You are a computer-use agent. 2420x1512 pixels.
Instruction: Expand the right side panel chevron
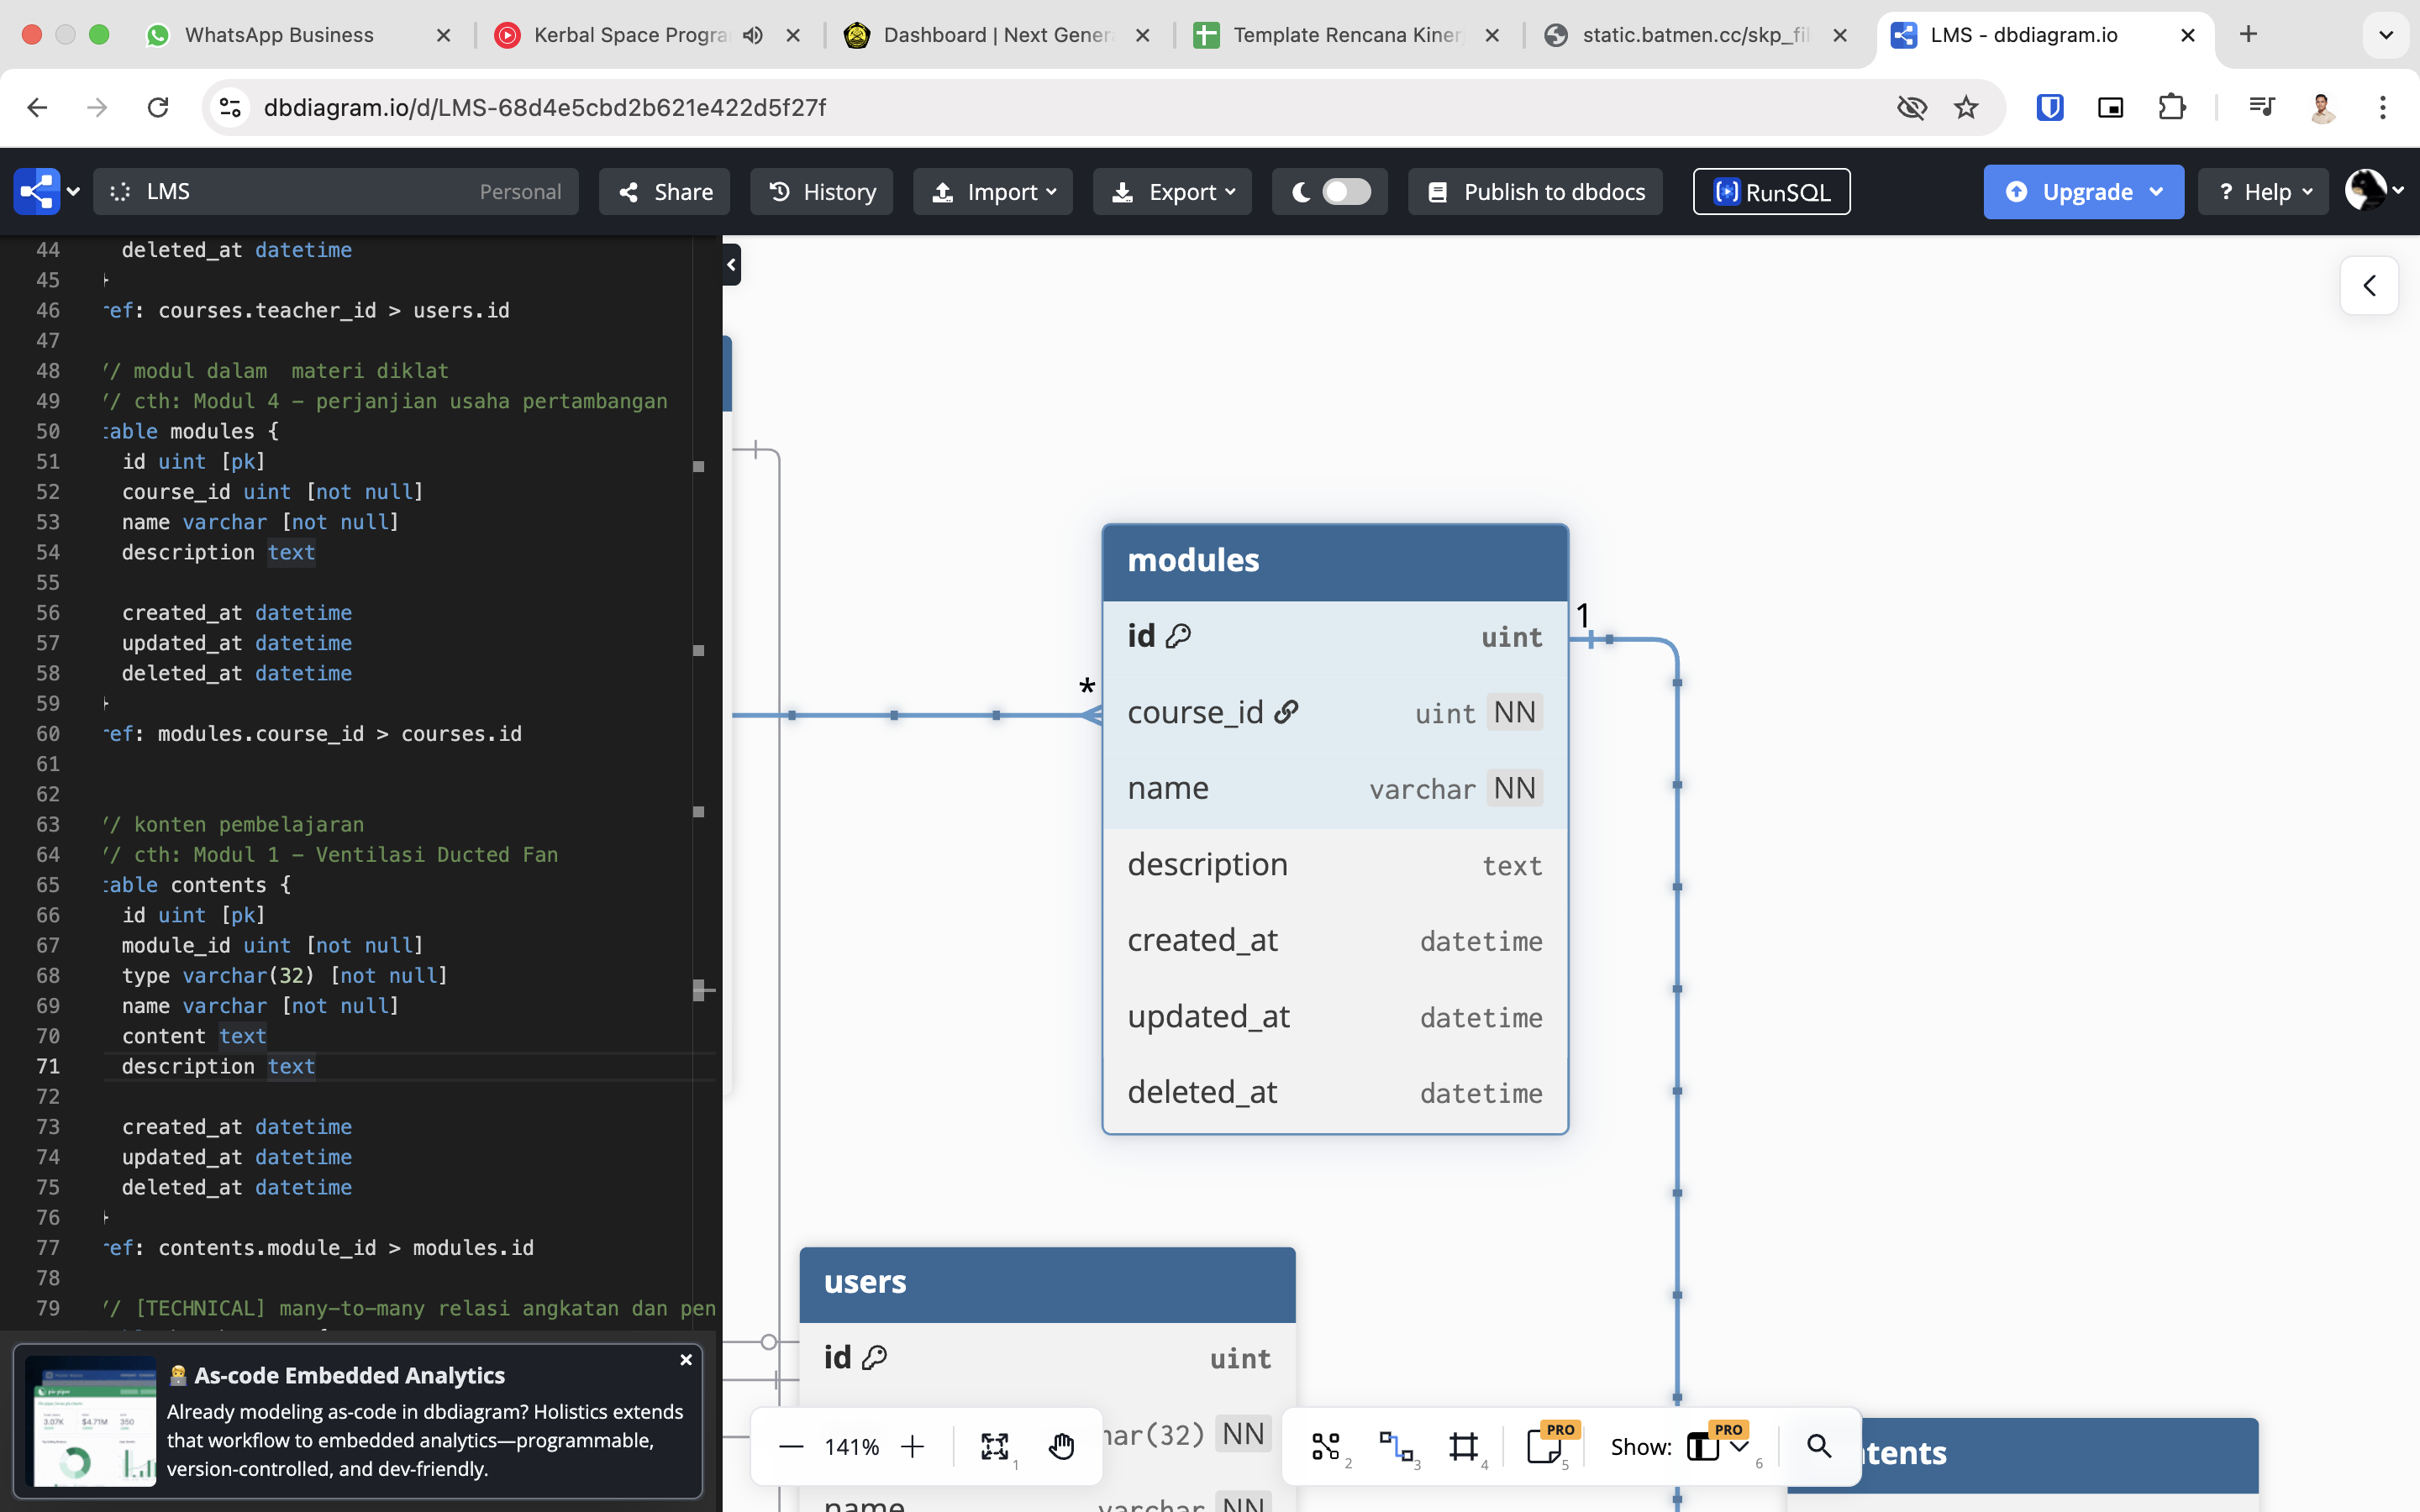click(x=2368, y=286)
